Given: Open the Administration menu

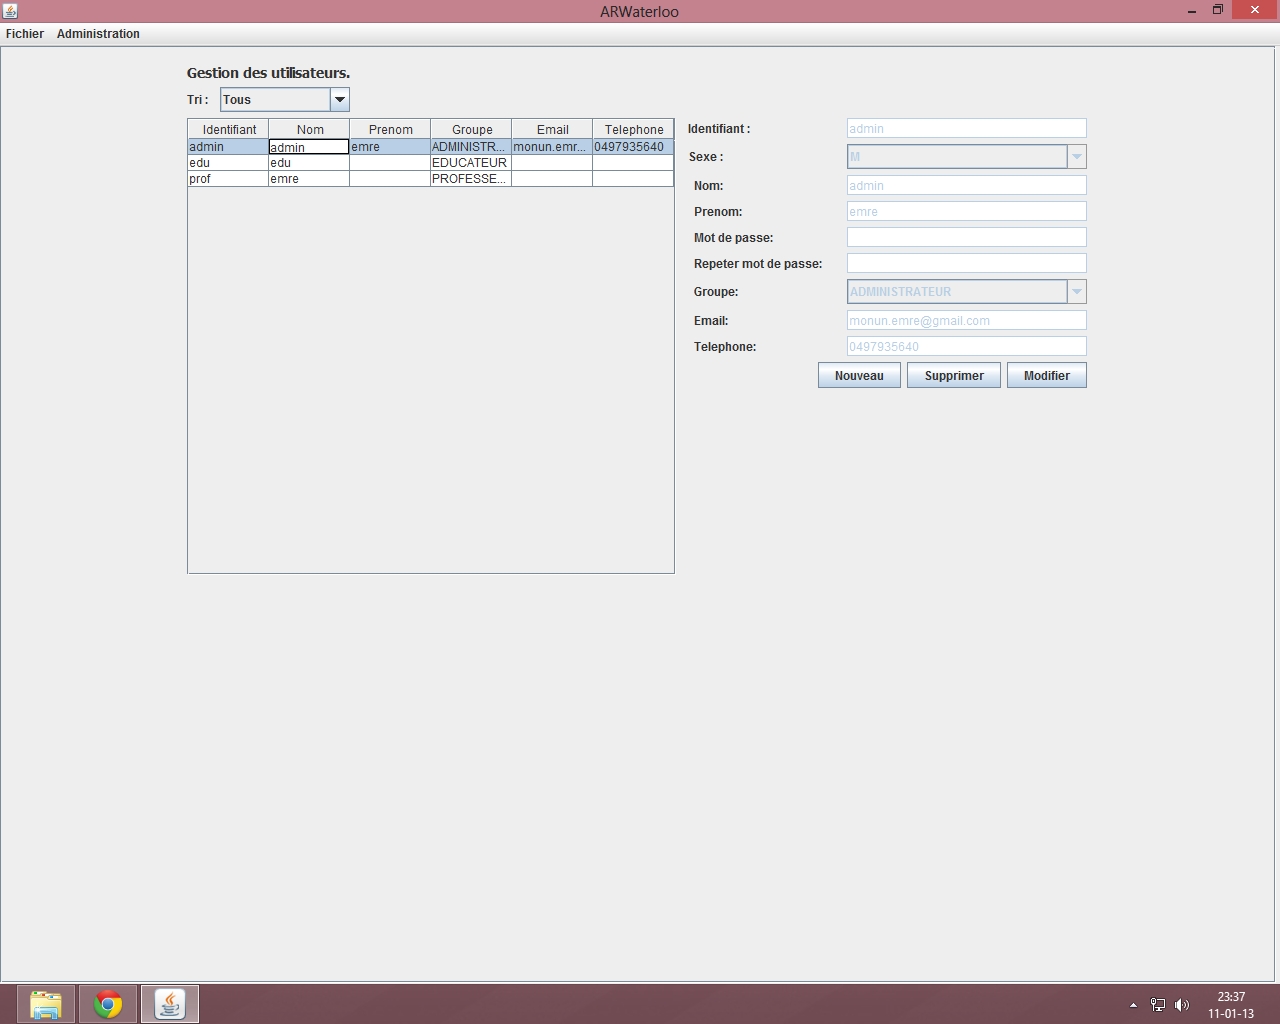Looking at the screenshot, I should [98, 34].
